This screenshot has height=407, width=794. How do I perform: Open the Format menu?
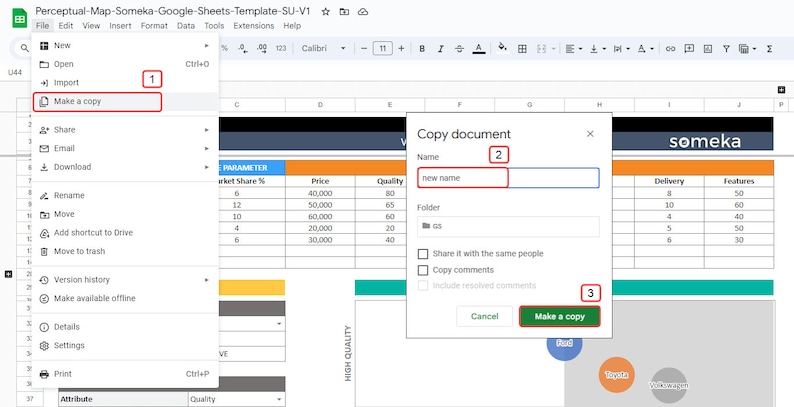[x=154, y=25]
